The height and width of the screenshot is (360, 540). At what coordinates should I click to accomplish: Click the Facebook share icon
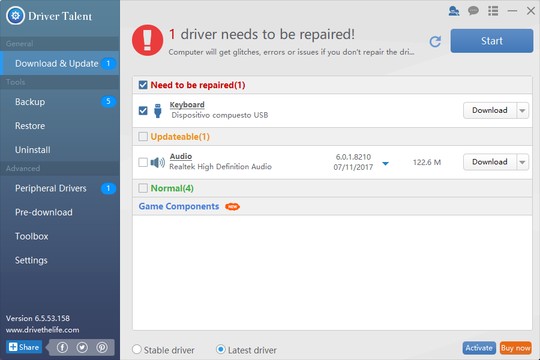62,347
